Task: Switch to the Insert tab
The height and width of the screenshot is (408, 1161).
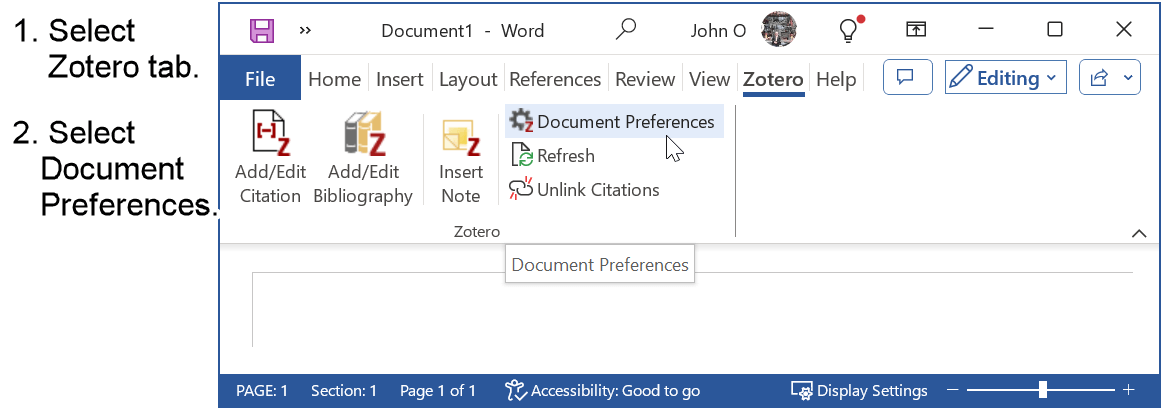Action: pos(400,78)
